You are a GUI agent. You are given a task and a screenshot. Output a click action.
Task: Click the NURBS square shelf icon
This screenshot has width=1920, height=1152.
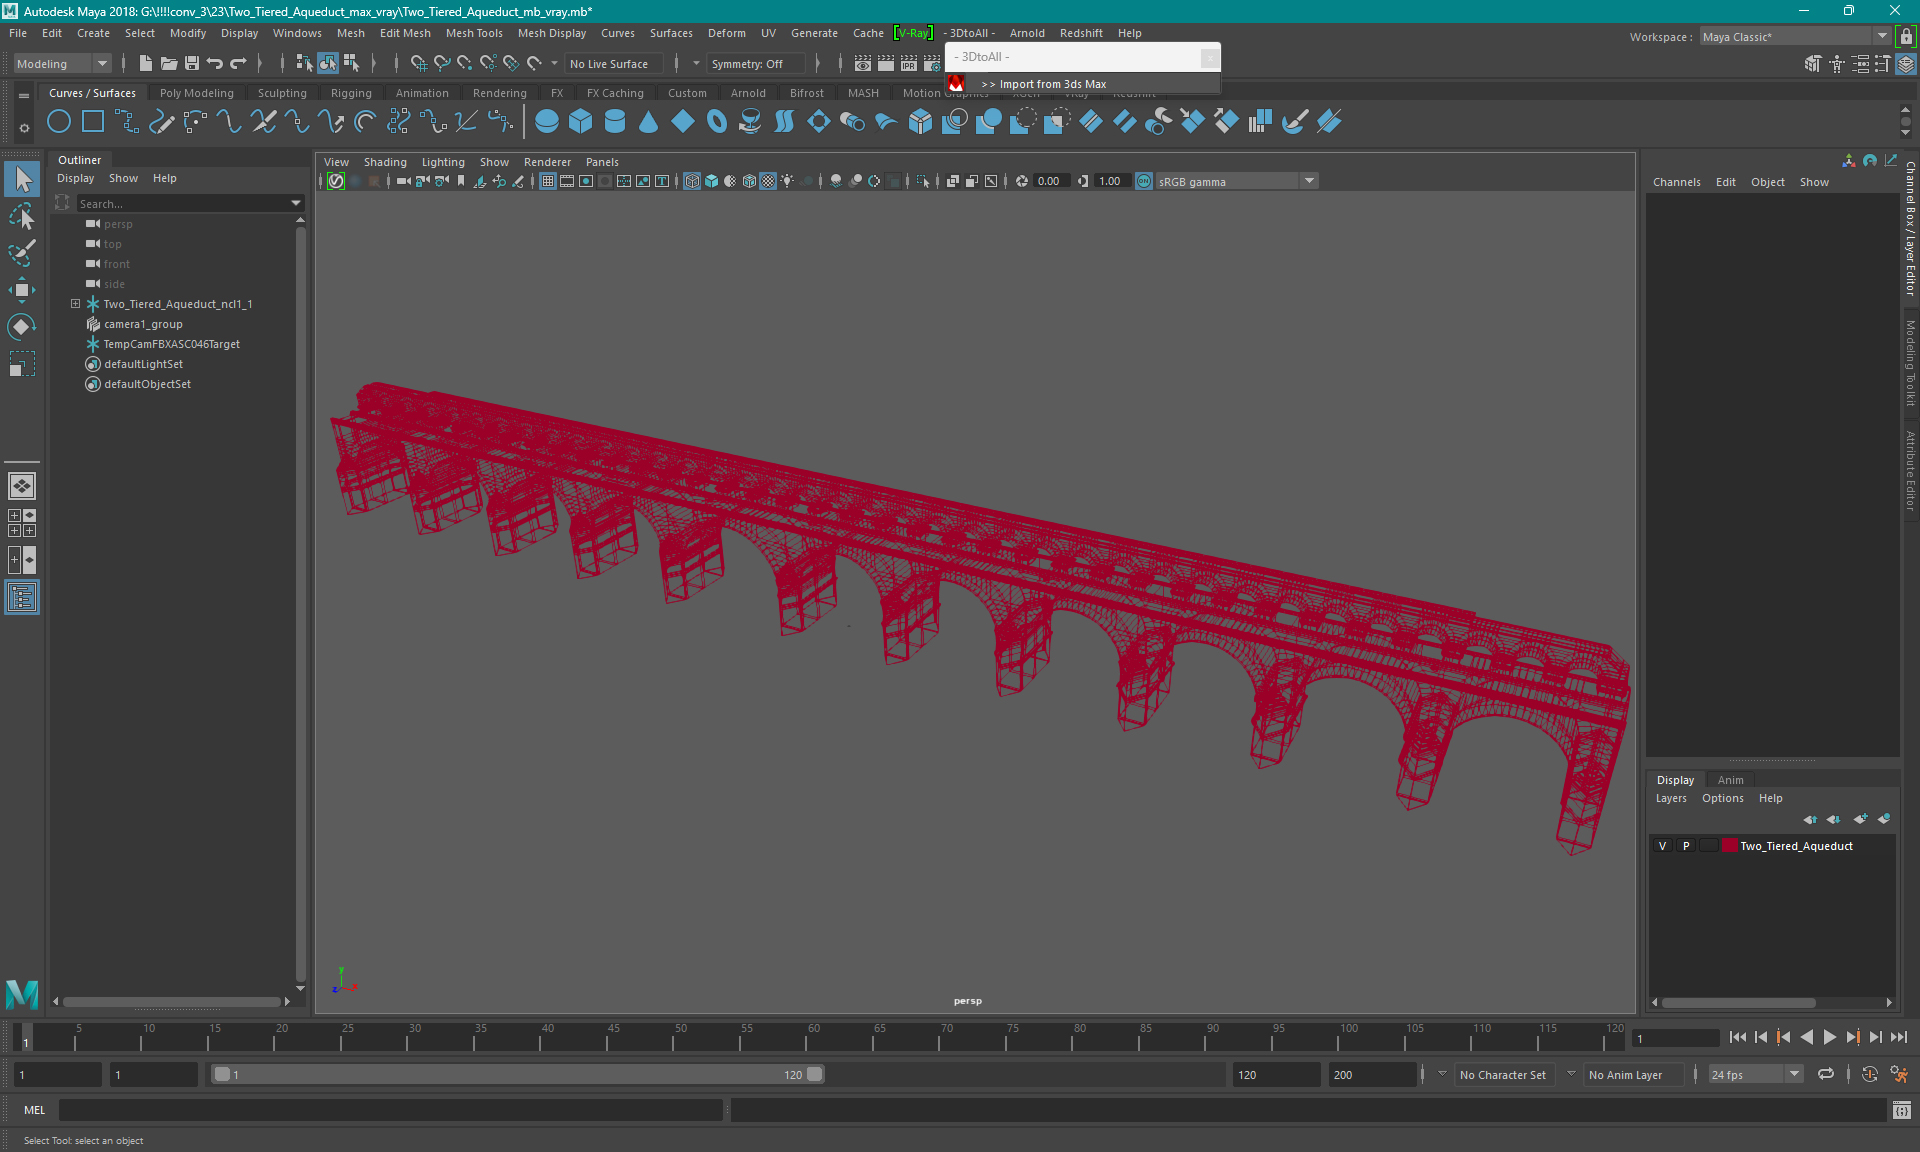(93, 122)
